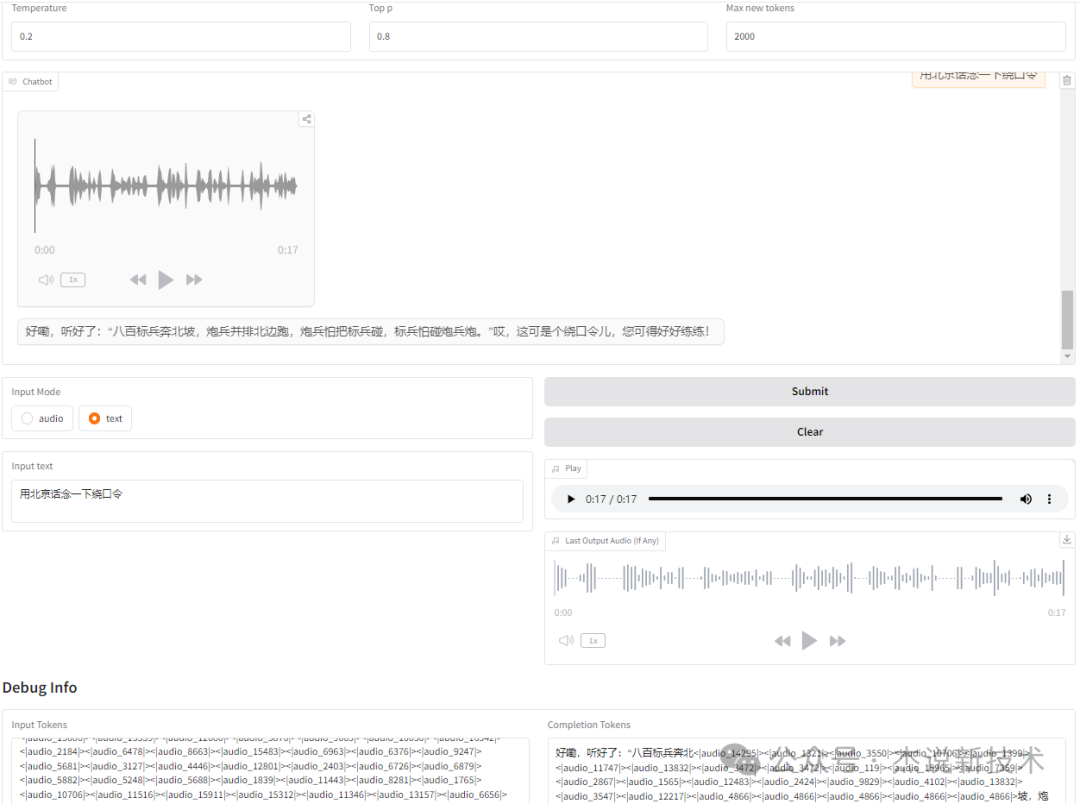The image size is (1080, 804).
Task: Click the chatbot scrollbar down arrow
Action: 1067,356
